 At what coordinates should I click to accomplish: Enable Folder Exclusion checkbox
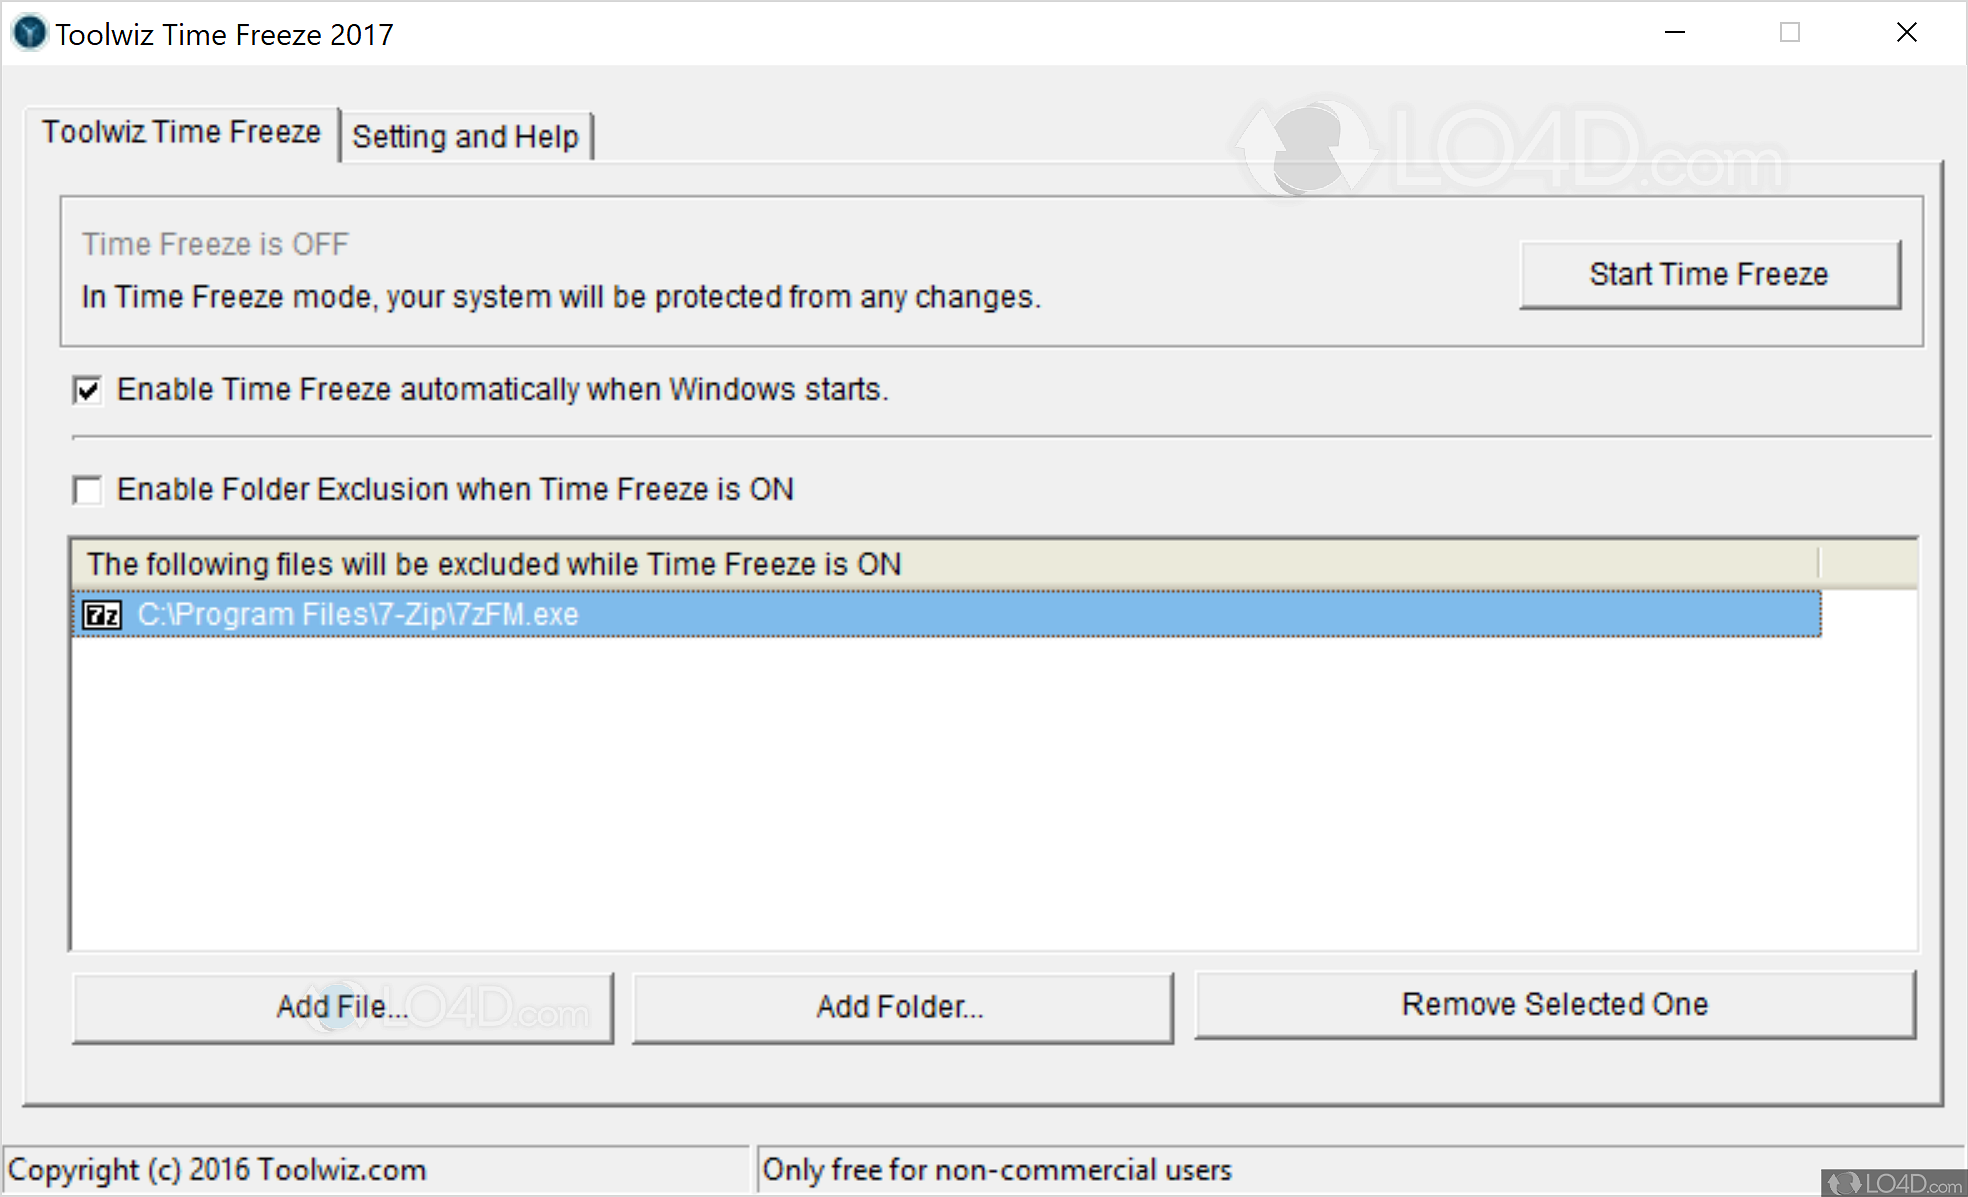pyautogui.click(x=88, y=490)
